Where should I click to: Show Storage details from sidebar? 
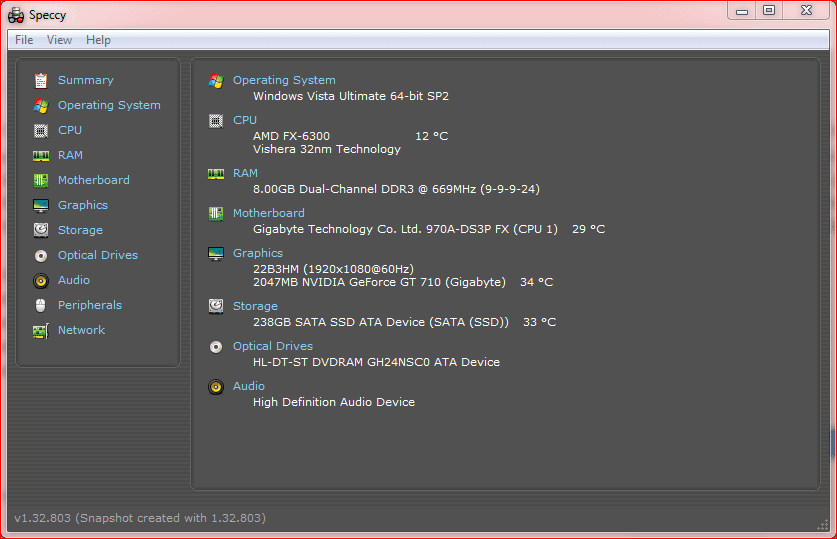pos(80,230)
